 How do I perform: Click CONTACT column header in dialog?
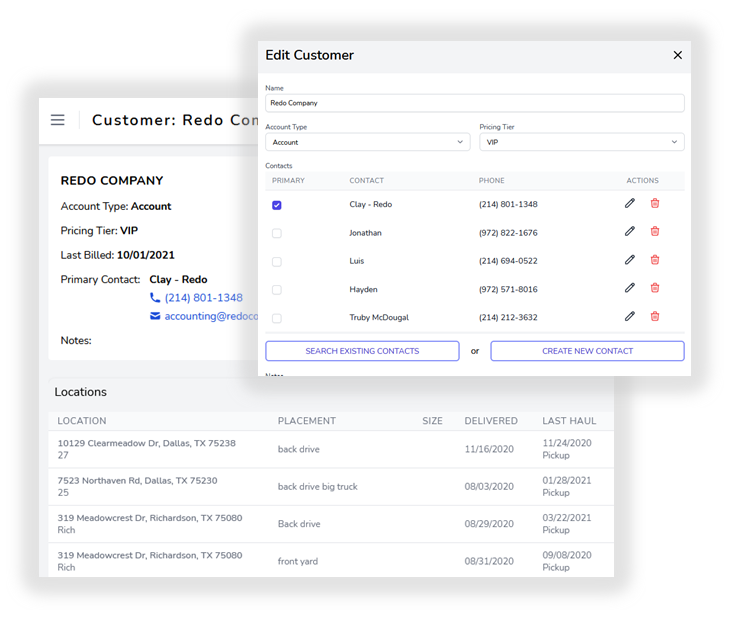click(x=366, y=181)
